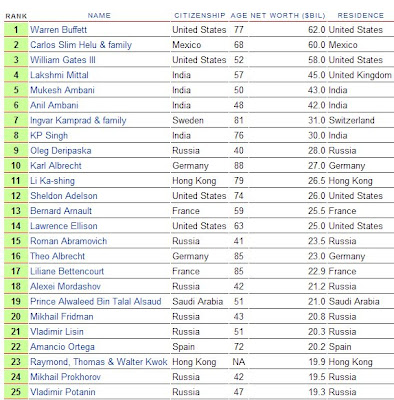This screenshot has height=400, width=394.
Task: Click the Residence column header
Action: tap(361, 15)
